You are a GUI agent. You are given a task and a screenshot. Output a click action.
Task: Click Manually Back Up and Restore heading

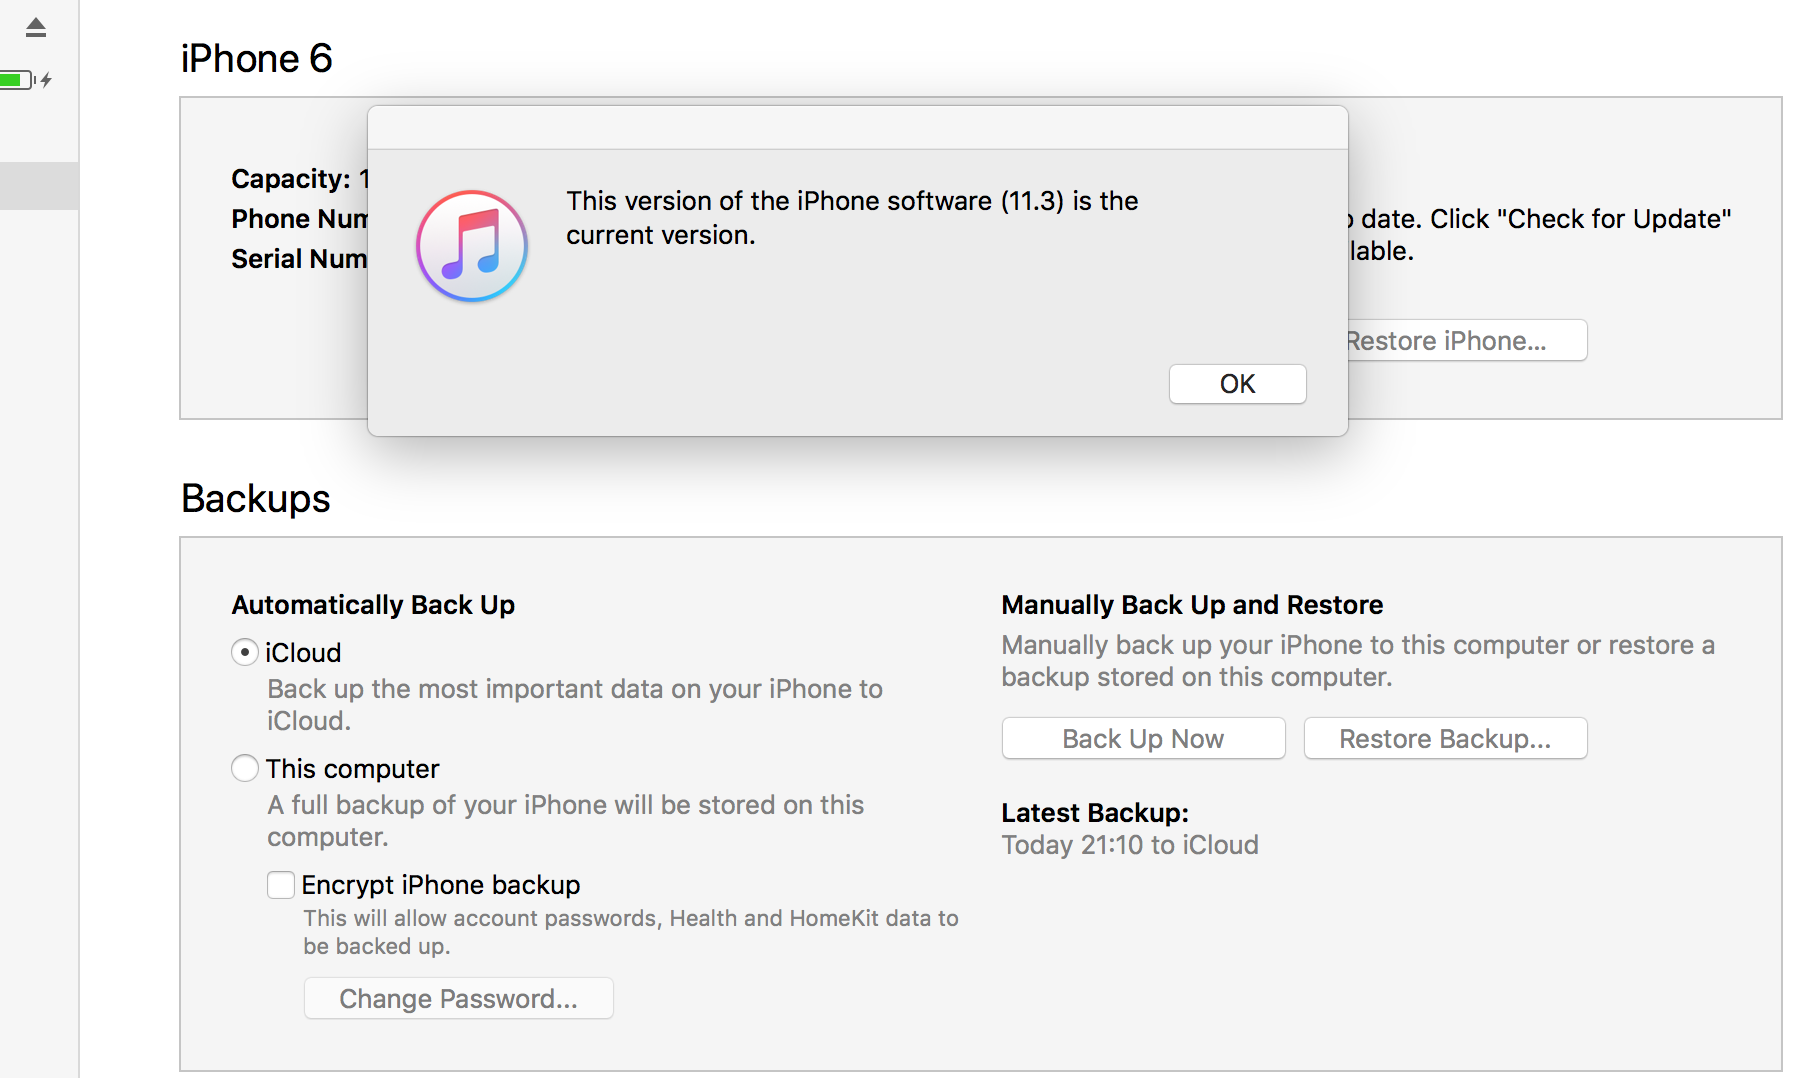pos(1192,605)
